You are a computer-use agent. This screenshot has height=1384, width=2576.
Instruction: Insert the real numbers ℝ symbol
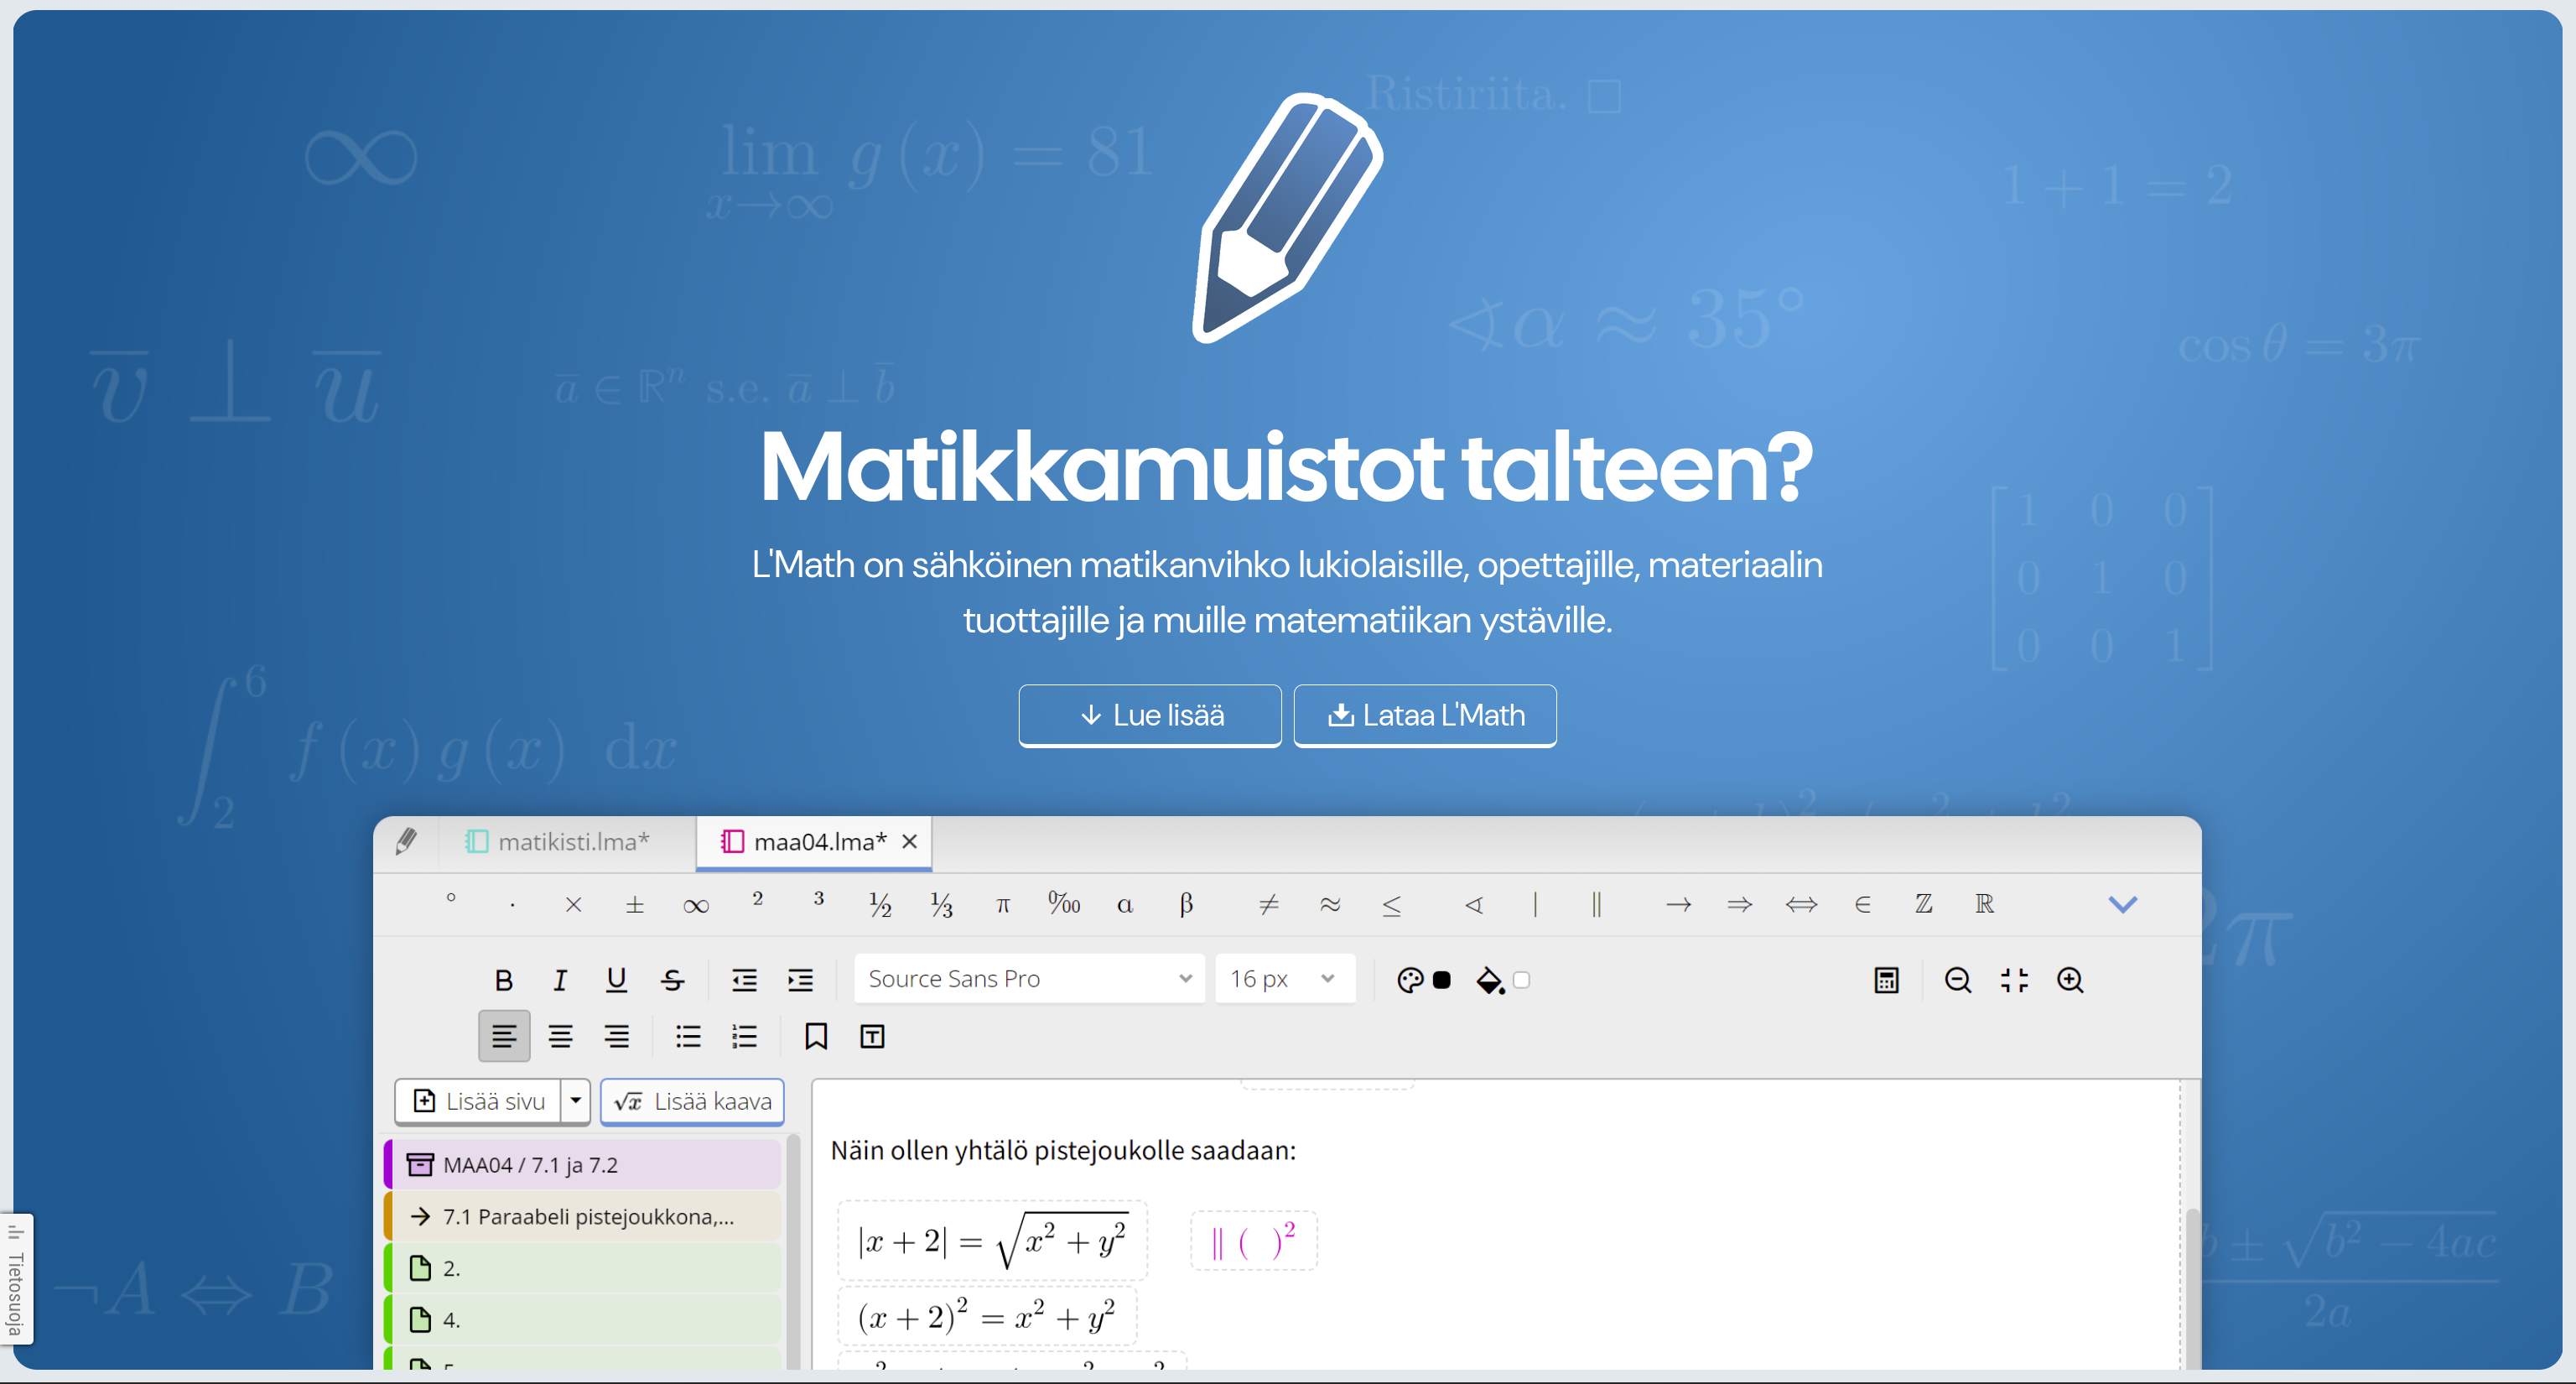[x=1985, y=905]
